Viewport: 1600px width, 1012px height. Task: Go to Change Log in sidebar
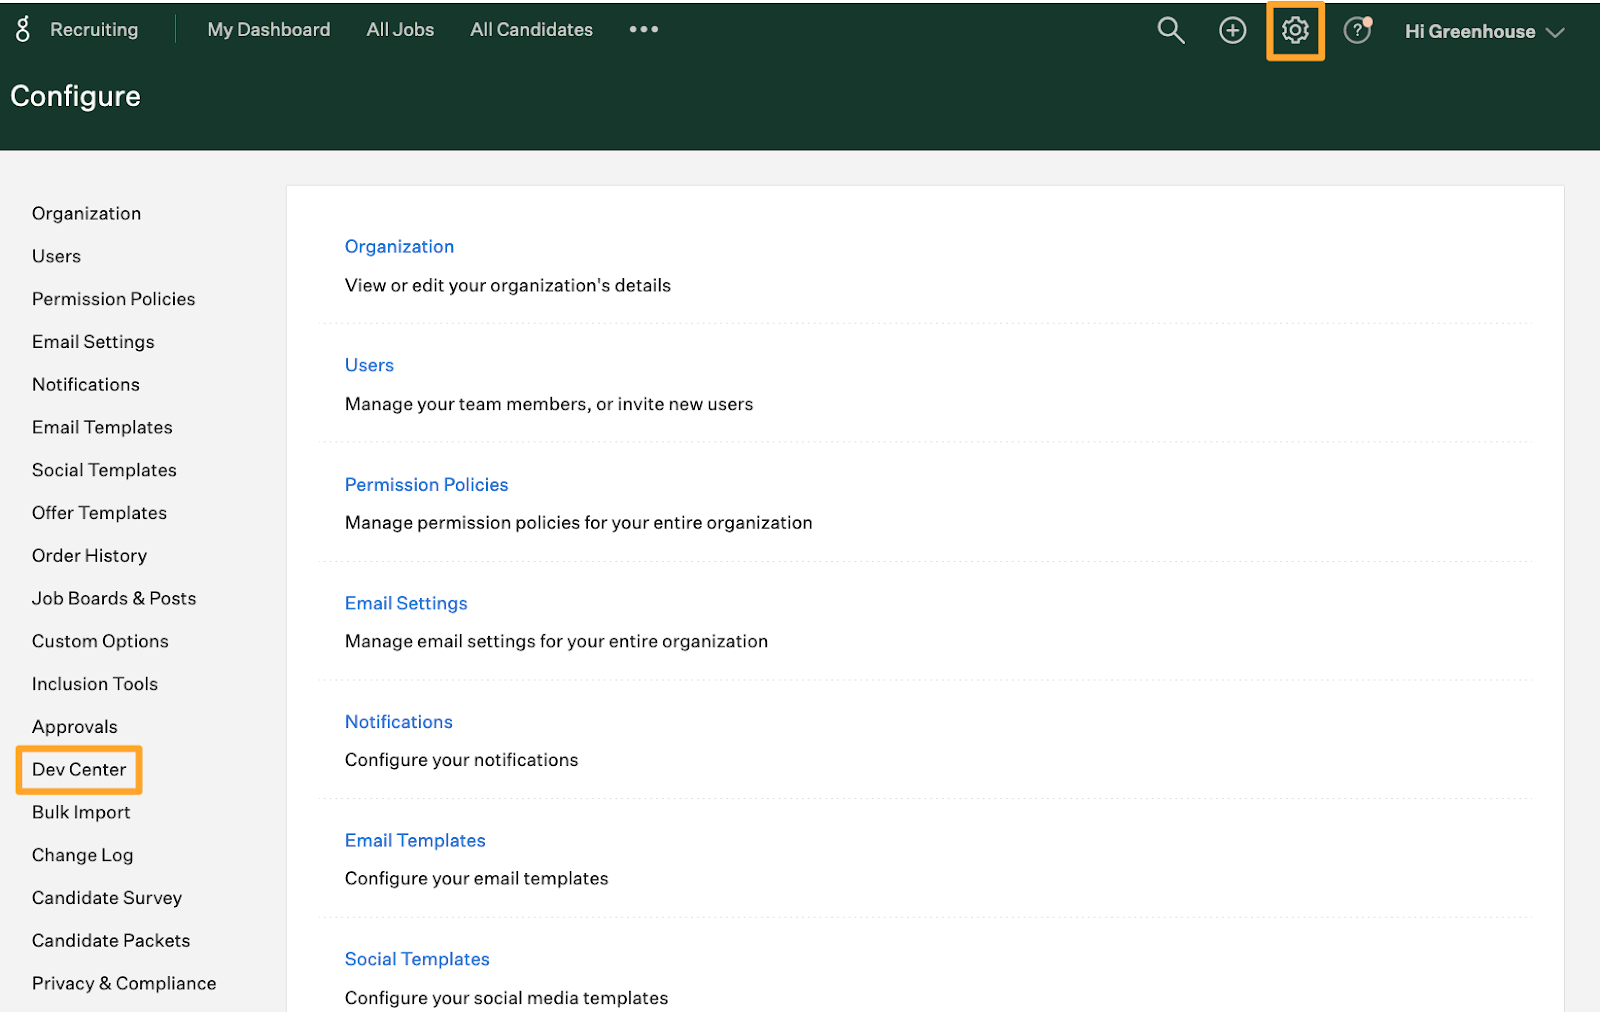82,855
